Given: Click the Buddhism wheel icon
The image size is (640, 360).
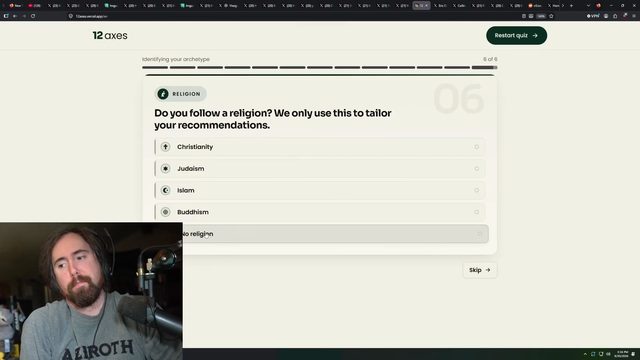Looking at the screenshot, I should click(x=165, y=212).
